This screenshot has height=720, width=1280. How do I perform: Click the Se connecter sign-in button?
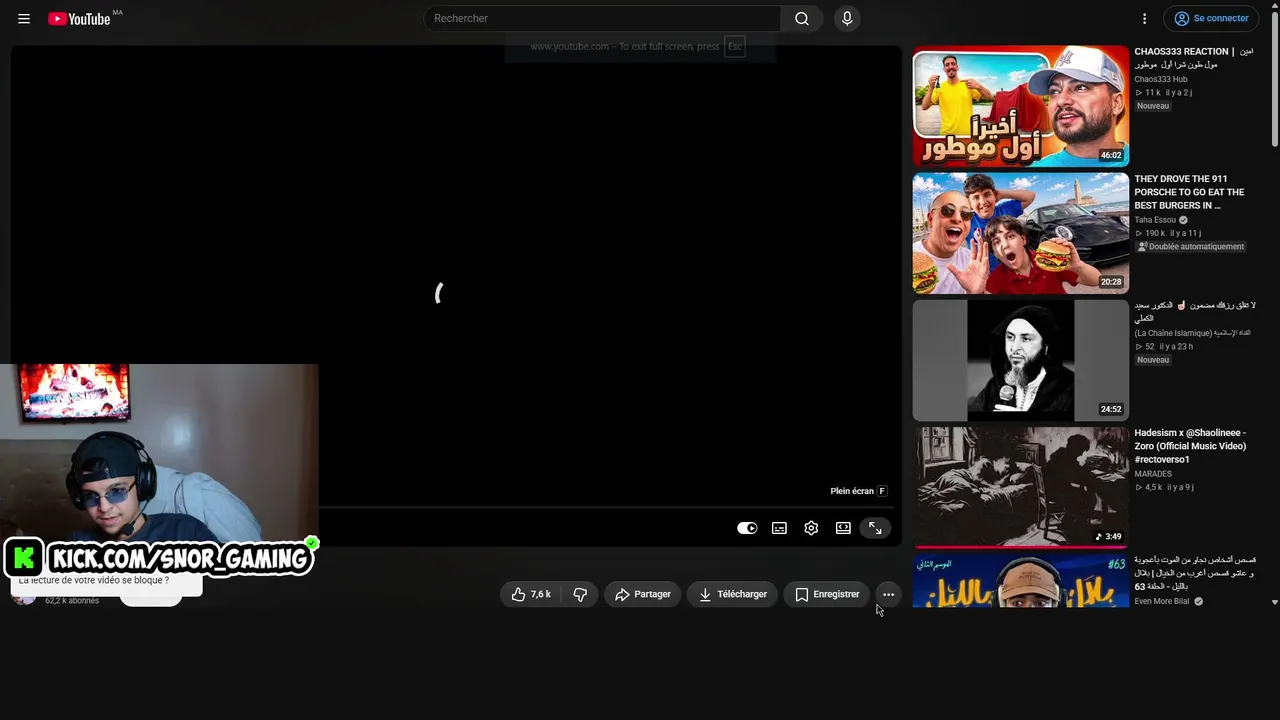[x=1211, y=19]
